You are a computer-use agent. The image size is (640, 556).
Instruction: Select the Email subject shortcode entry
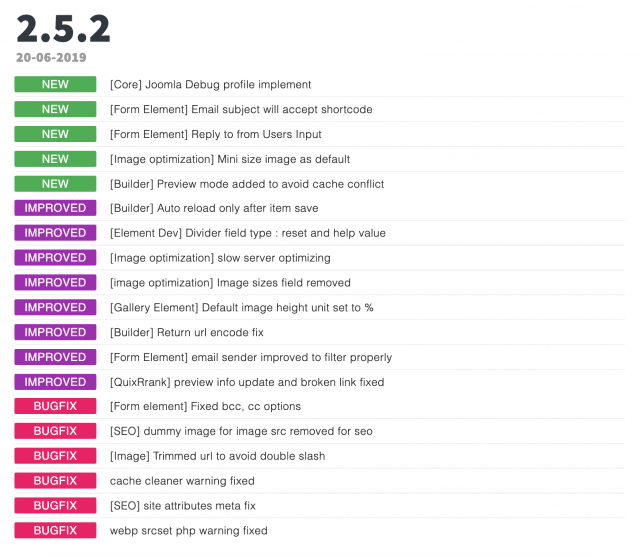pyautogui.click(x=241, y=109)
